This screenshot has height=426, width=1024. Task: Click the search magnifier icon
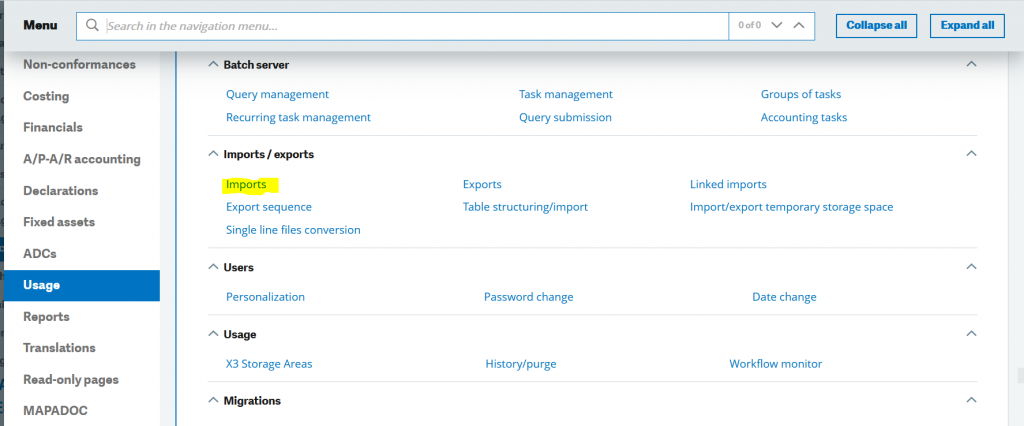(x=92, y=25)
